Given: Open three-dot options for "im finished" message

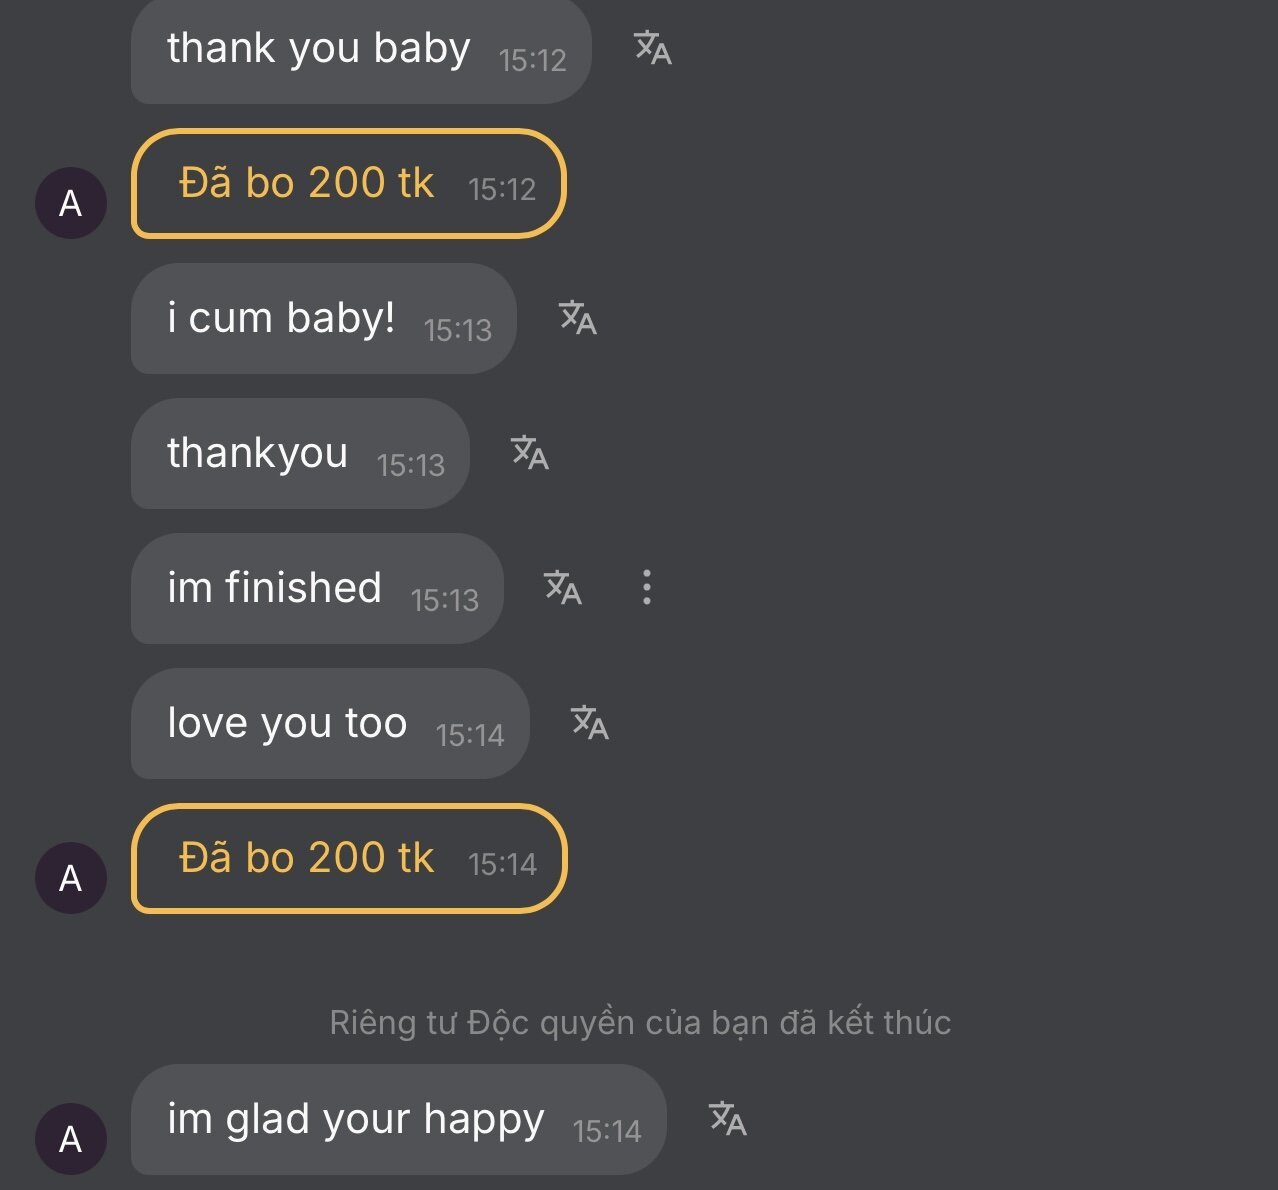Looking at the screenshot, I should click(647, 587).
